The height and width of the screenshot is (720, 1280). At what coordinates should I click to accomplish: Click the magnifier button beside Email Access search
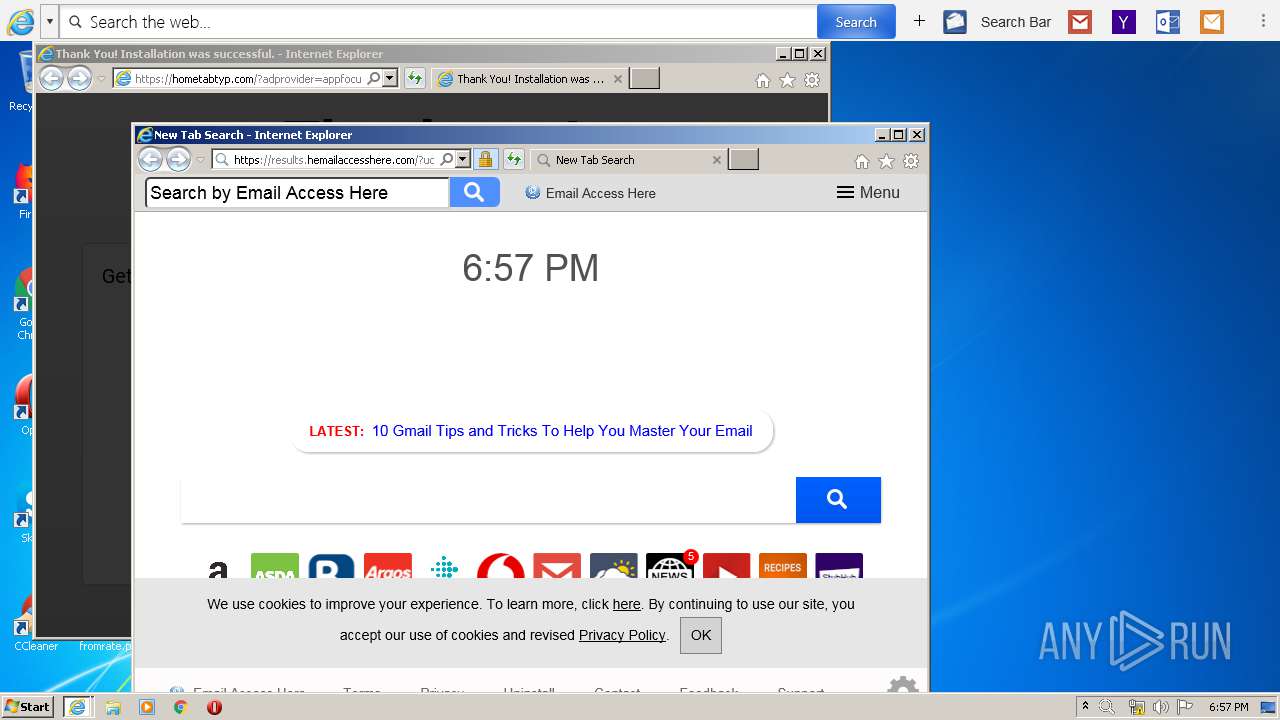475,193
